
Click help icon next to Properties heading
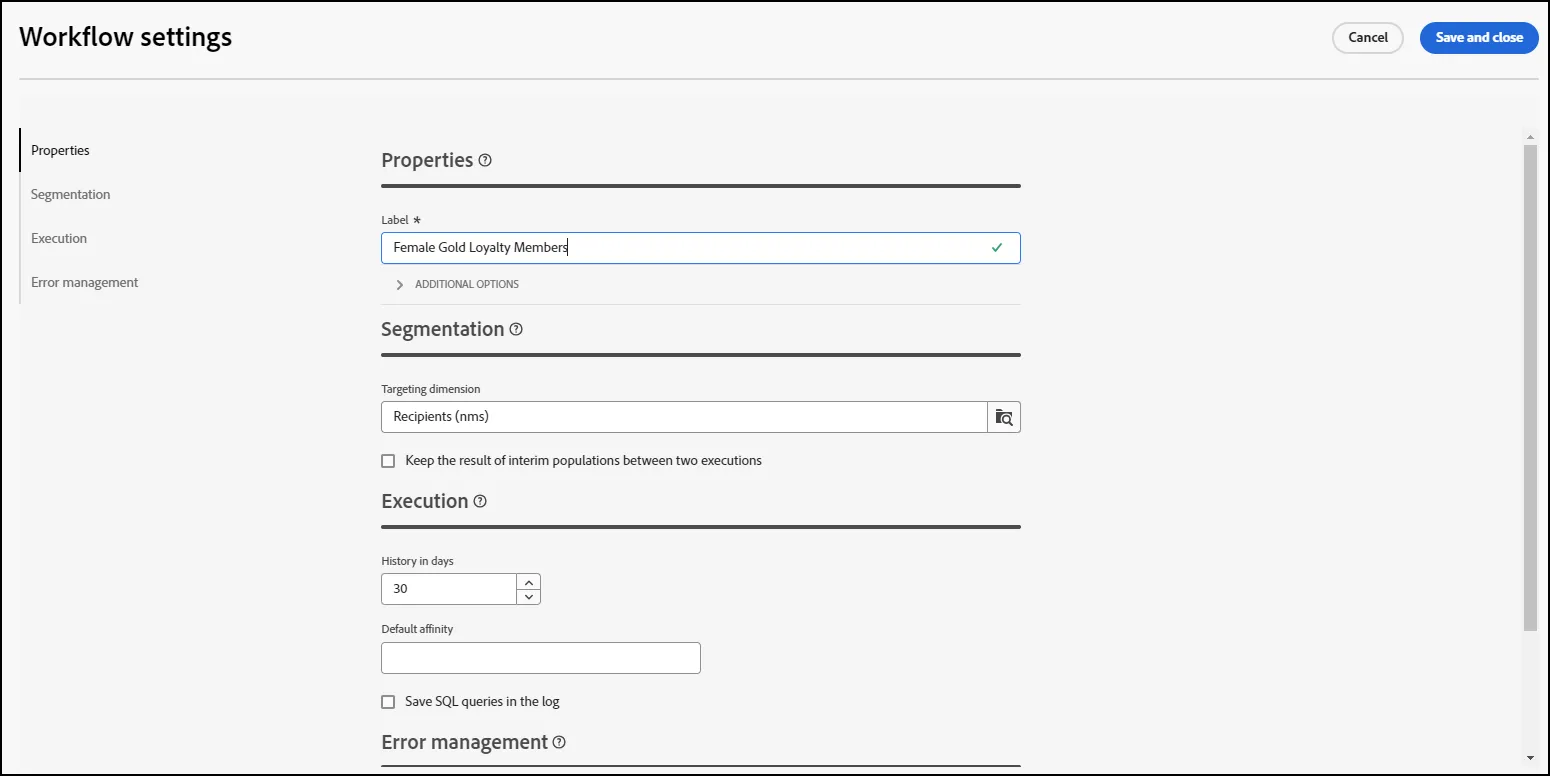coord(485,160)
